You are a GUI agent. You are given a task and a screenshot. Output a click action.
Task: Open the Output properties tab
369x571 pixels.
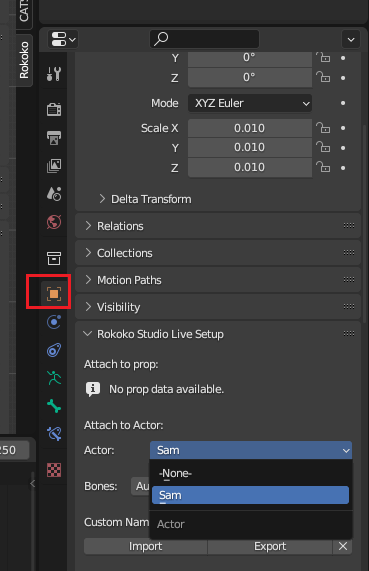click(54, 138)
